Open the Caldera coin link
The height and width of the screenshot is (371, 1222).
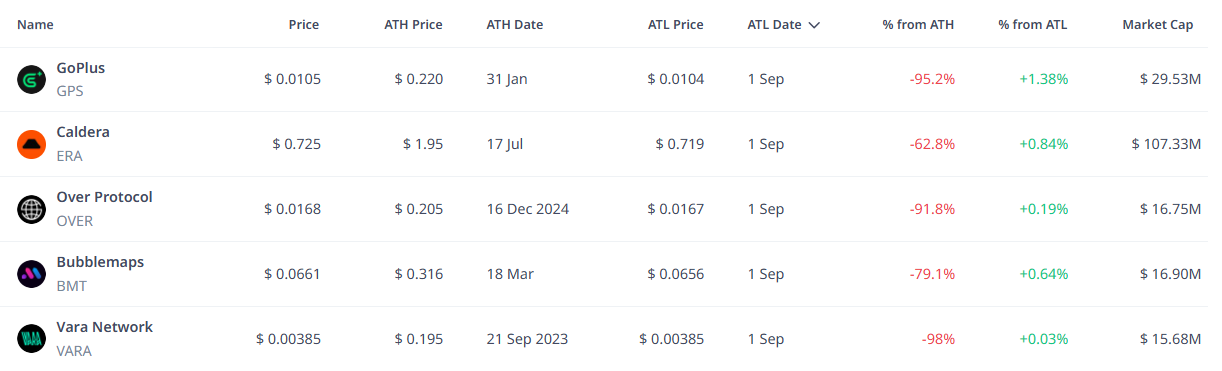[x=83, y=132]
